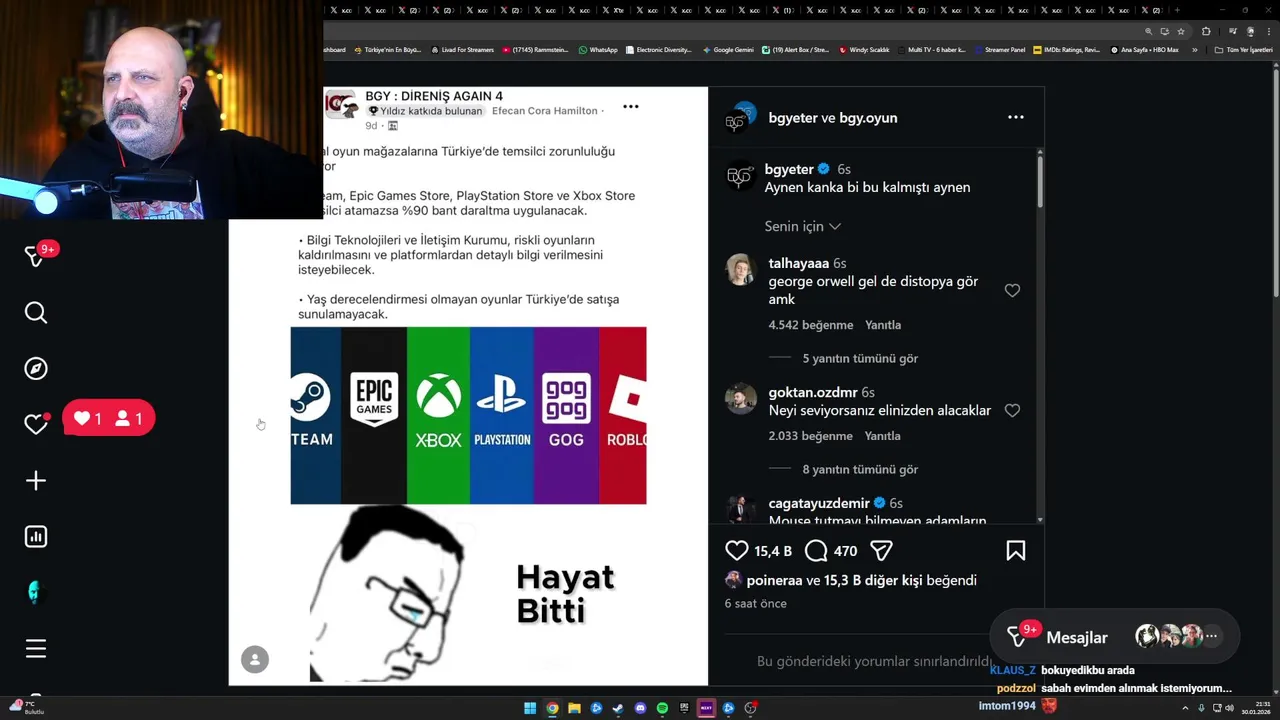Open the hamburger More menu in sidebar

[x=36, y=649]
